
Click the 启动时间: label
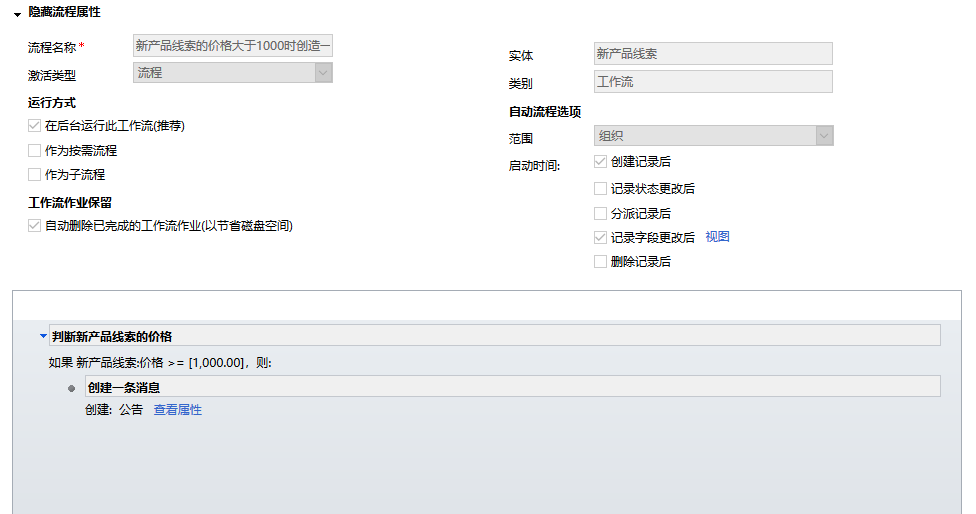click(x=534, y=166)
